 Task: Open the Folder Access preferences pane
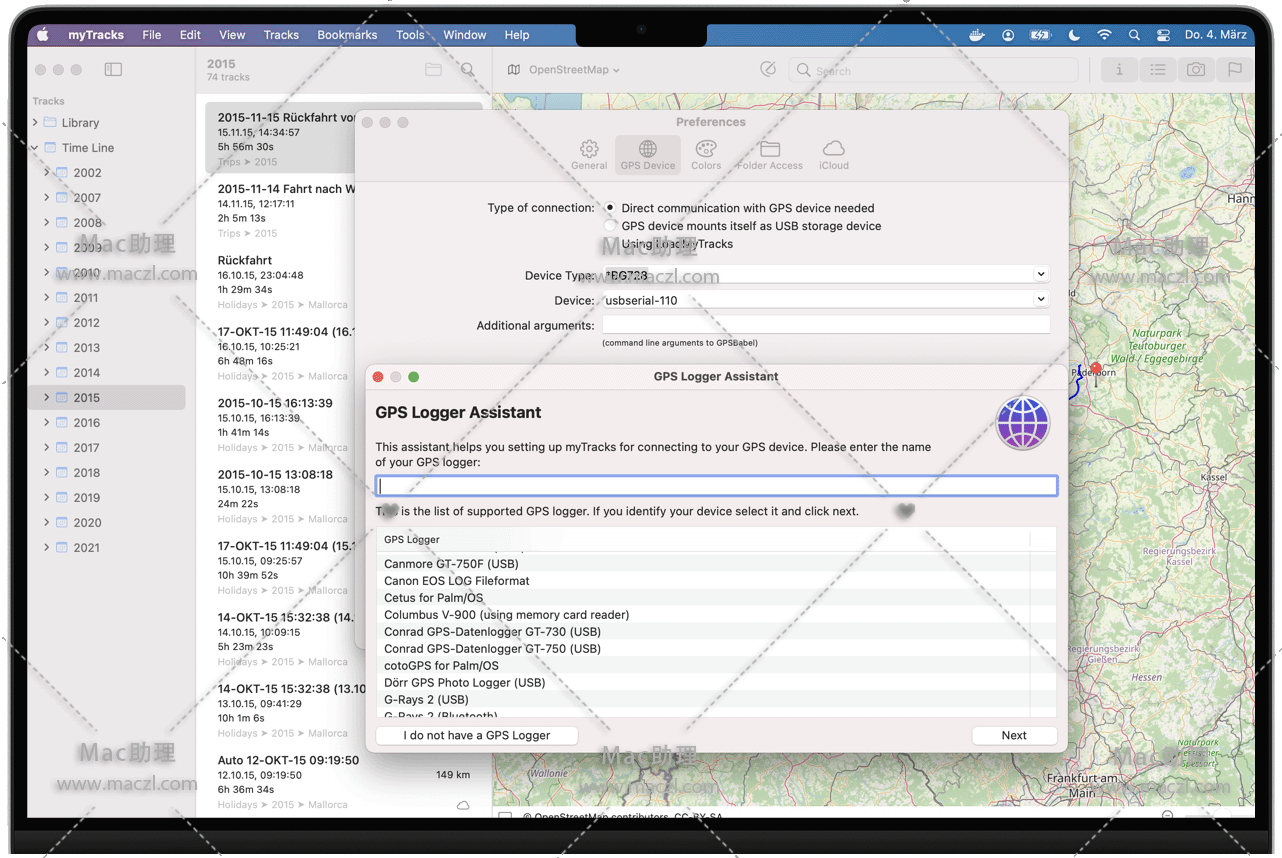[769, 154]
